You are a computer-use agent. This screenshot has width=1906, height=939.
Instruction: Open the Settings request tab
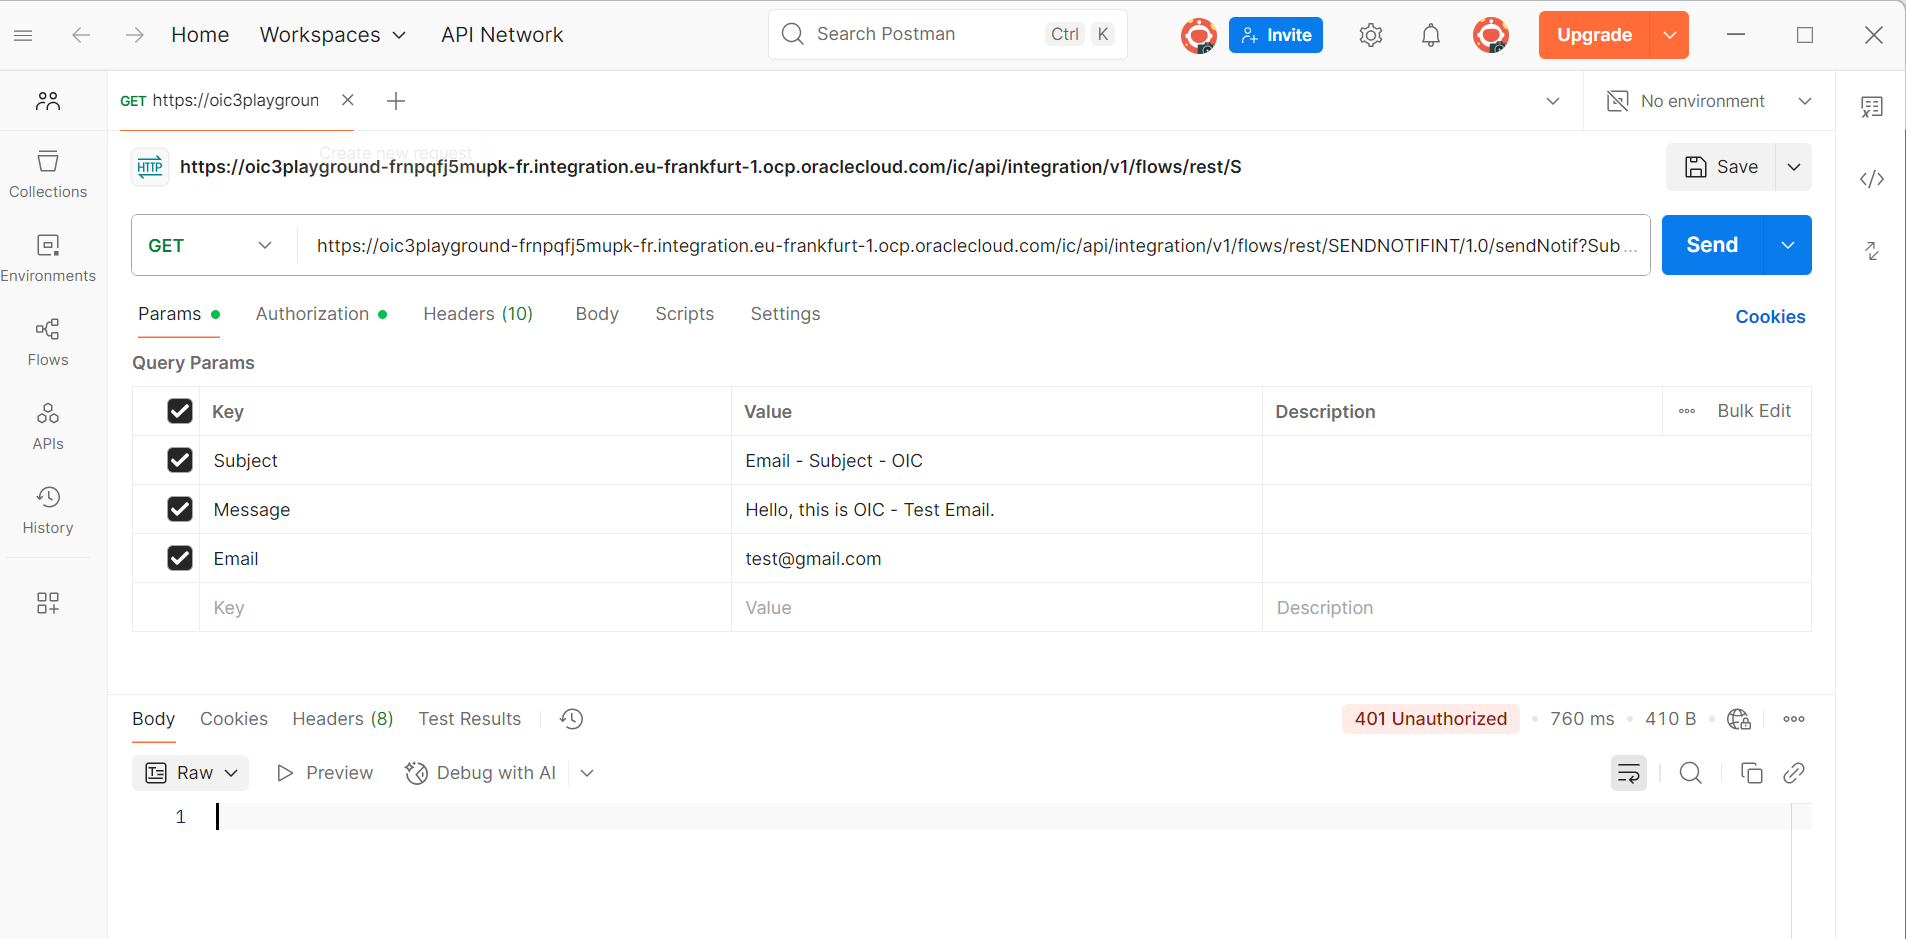[785, 314]
